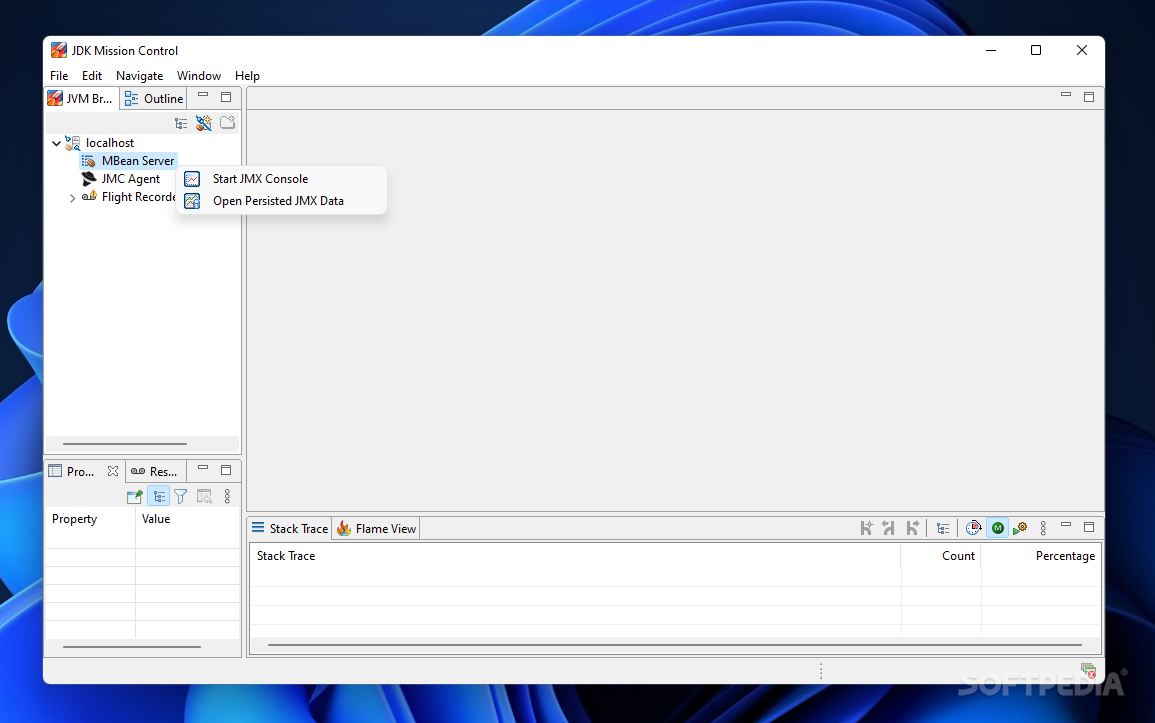Click the new folder icon in JVM Browser
Image resolution: width=1155 pixels, height=723 pixels.
coord(228,122)
